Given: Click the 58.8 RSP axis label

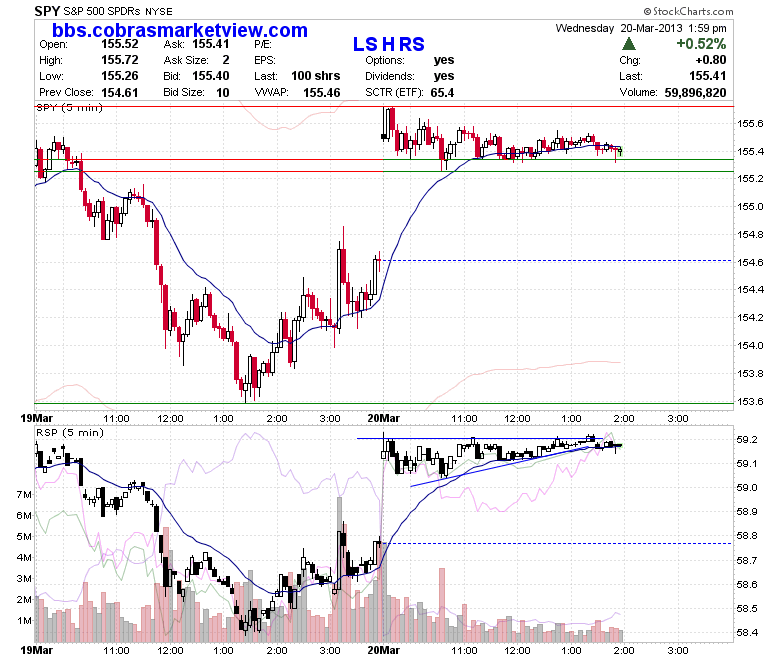Looking at the screenshot, I should 747,536.
